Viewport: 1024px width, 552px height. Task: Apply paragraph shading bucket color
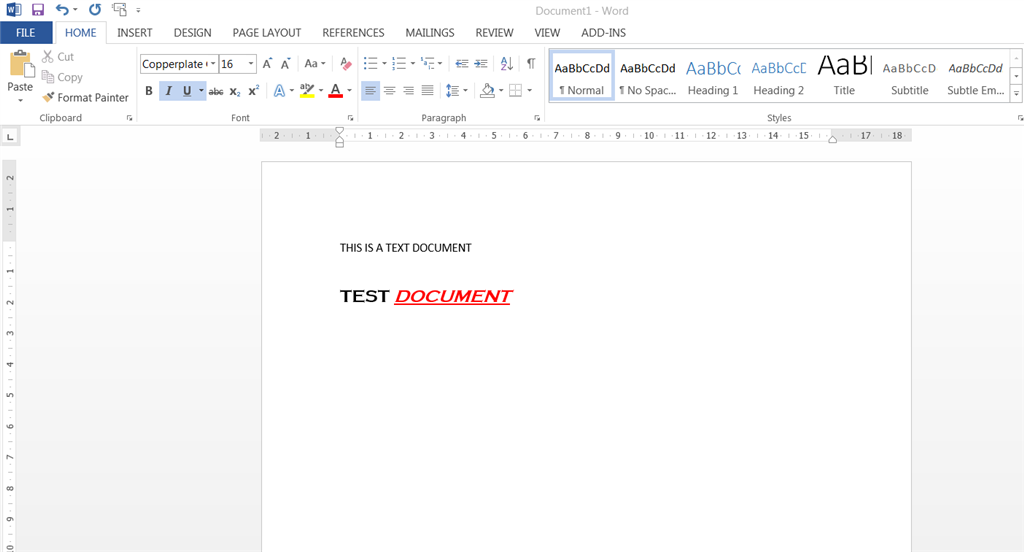tap(487, 91)
